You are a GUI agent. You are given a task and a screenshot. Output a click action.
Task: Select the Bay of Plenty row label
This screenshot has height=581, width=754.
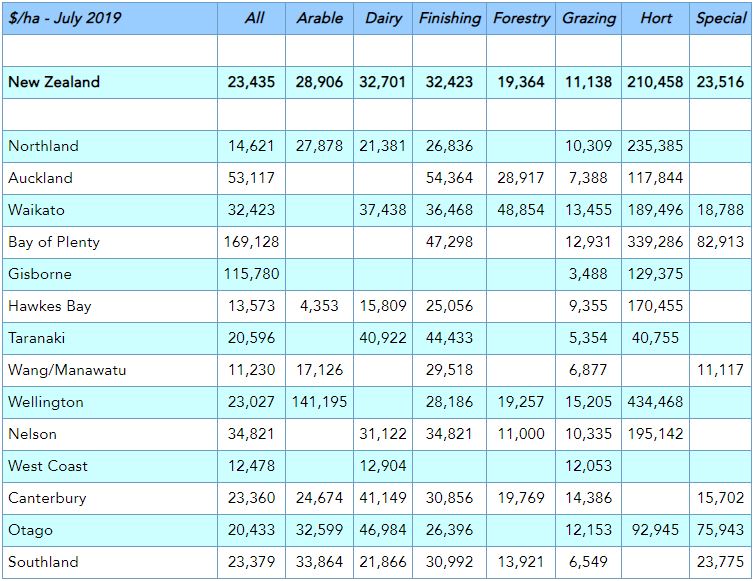tap(54, 242)
